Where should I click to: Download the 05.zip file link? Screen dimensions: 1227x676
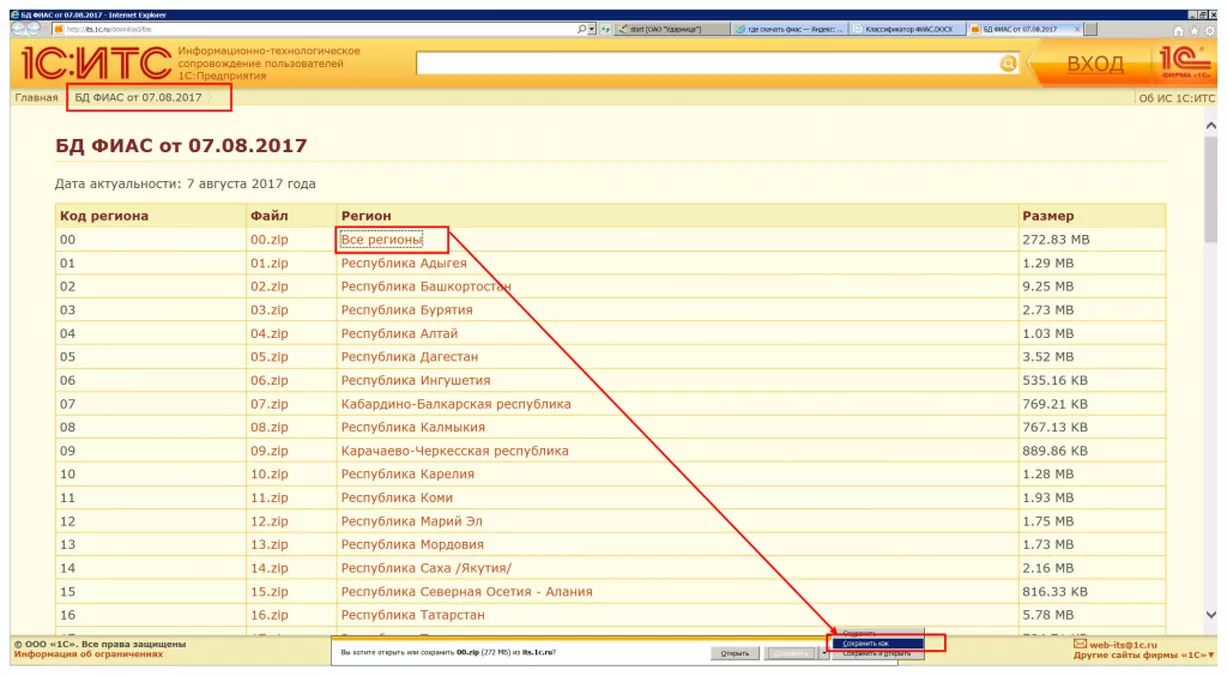pos(269,357)
